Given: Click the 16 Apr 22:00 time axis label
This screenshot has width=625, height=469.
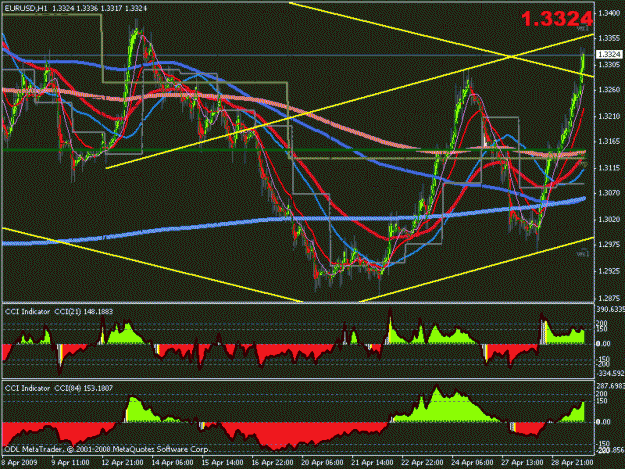Looking at the screenshot, I should 272,463.
